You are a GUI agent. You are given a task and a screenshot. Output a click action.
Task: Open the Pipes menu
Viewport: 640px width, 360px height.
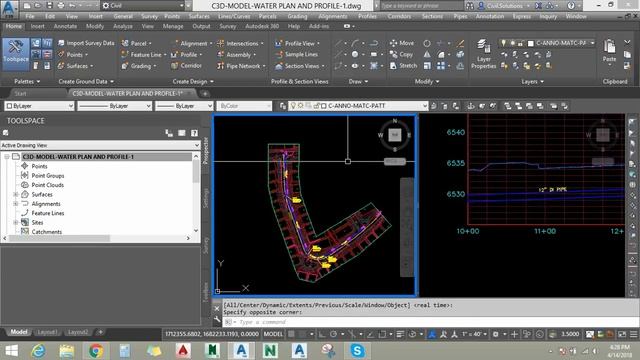point(460,16)
